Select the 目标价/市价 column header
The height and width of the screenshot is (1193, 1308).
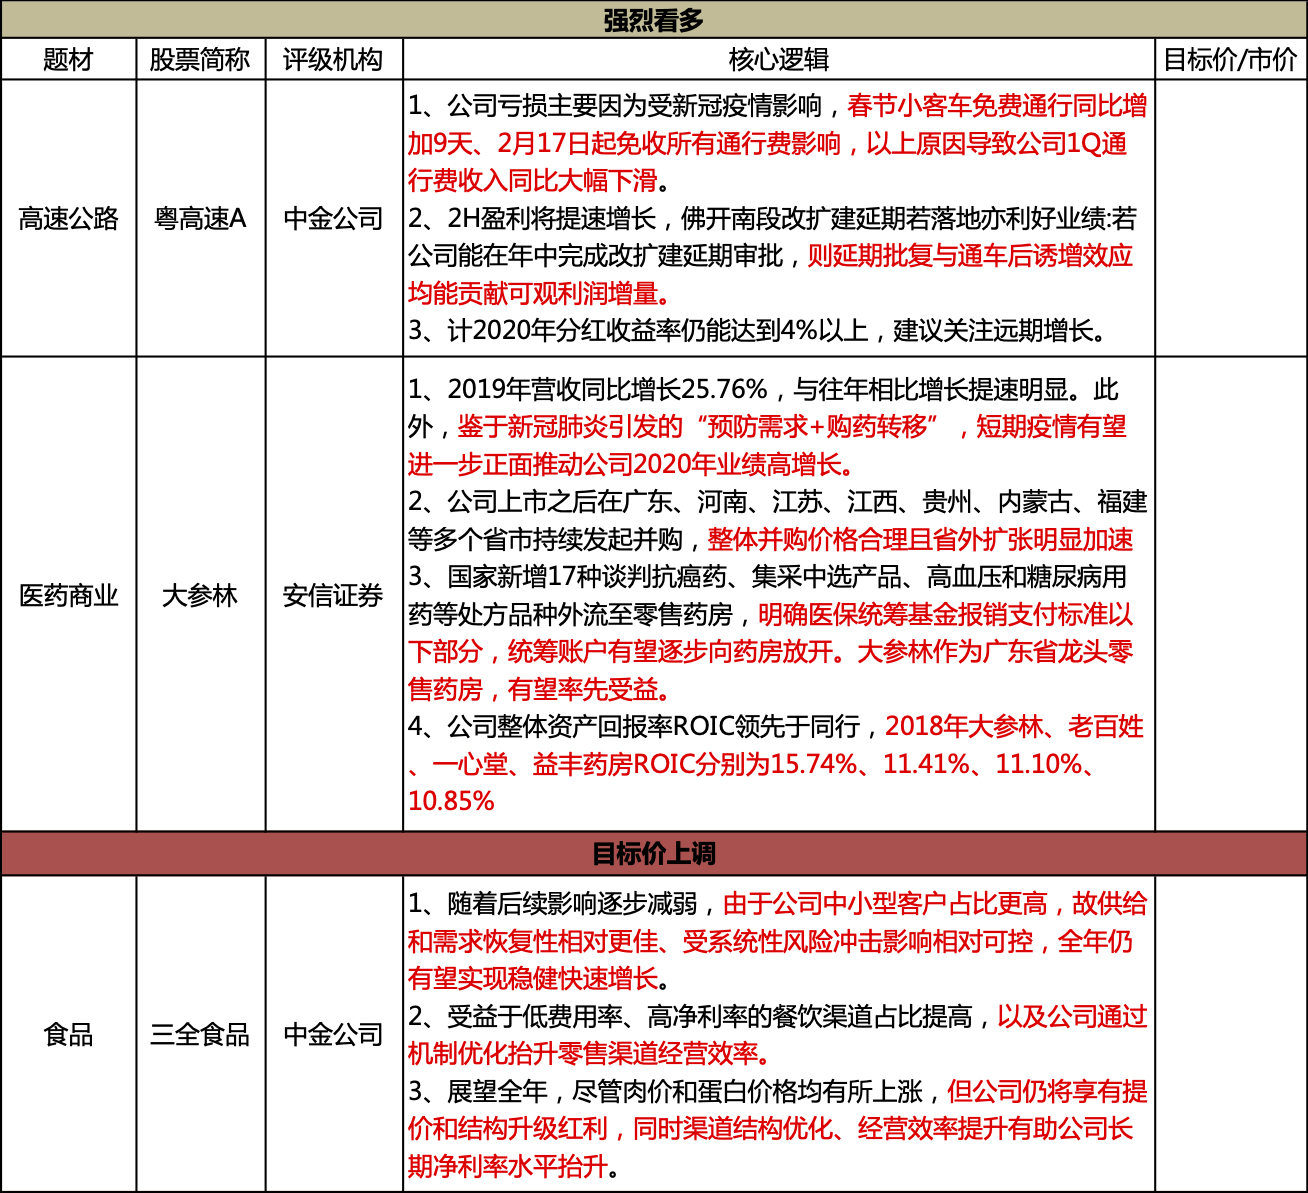click(x=1229, y=56)
